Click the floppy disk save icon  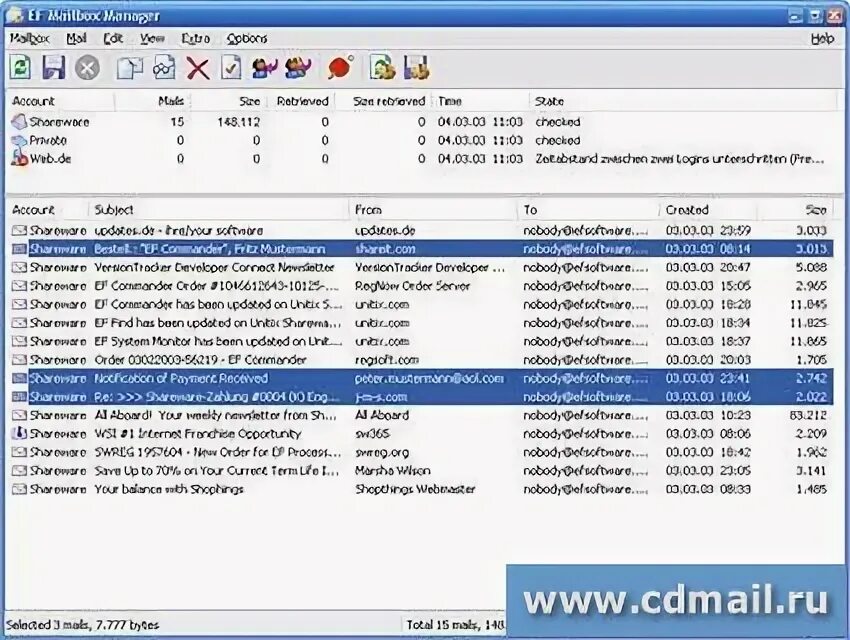(x=54, y=68)
